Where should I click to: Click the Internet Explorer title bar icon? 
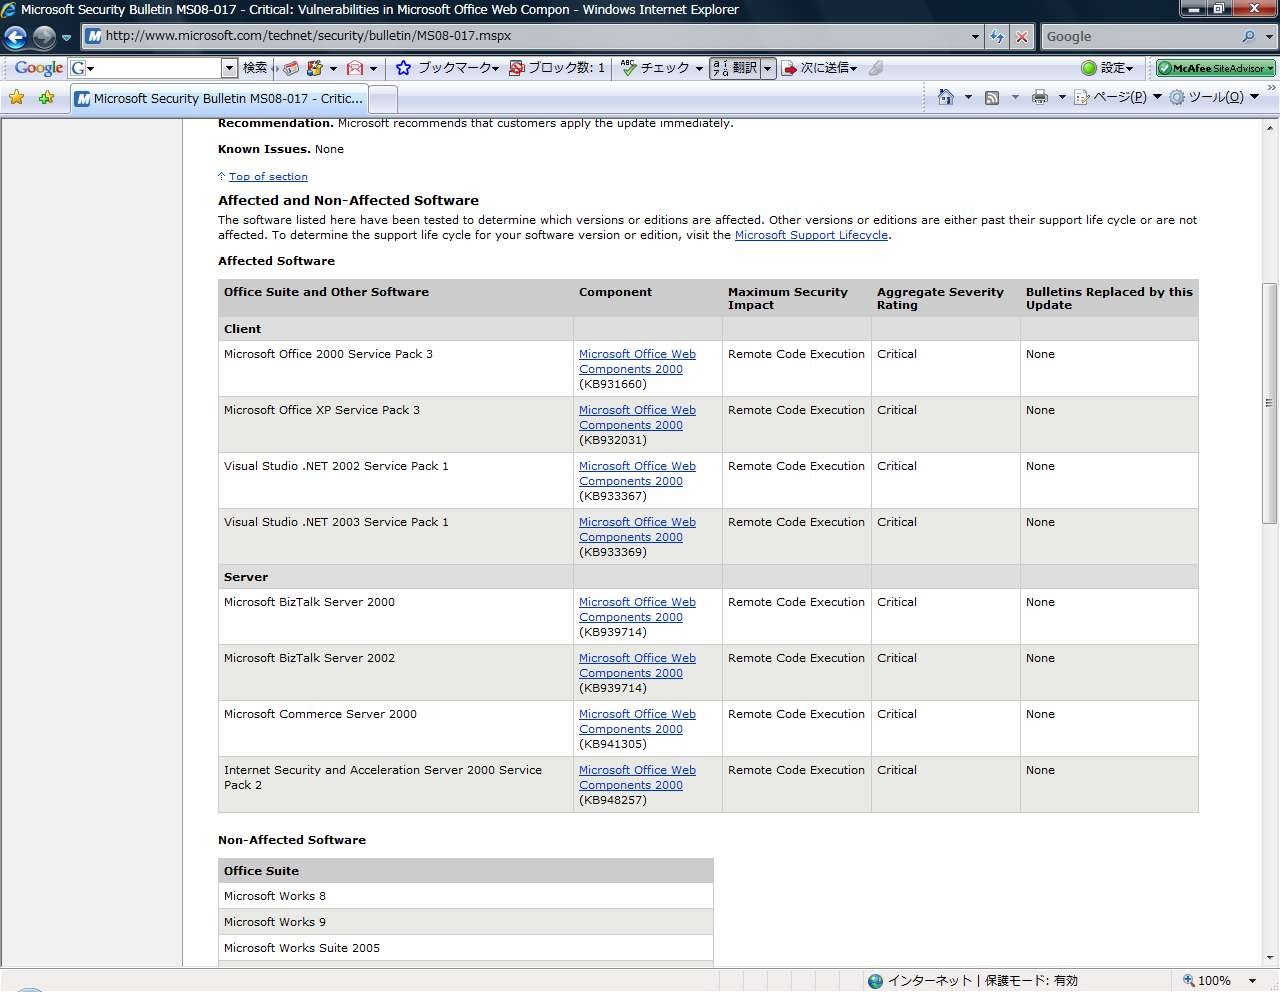(9, 10)
